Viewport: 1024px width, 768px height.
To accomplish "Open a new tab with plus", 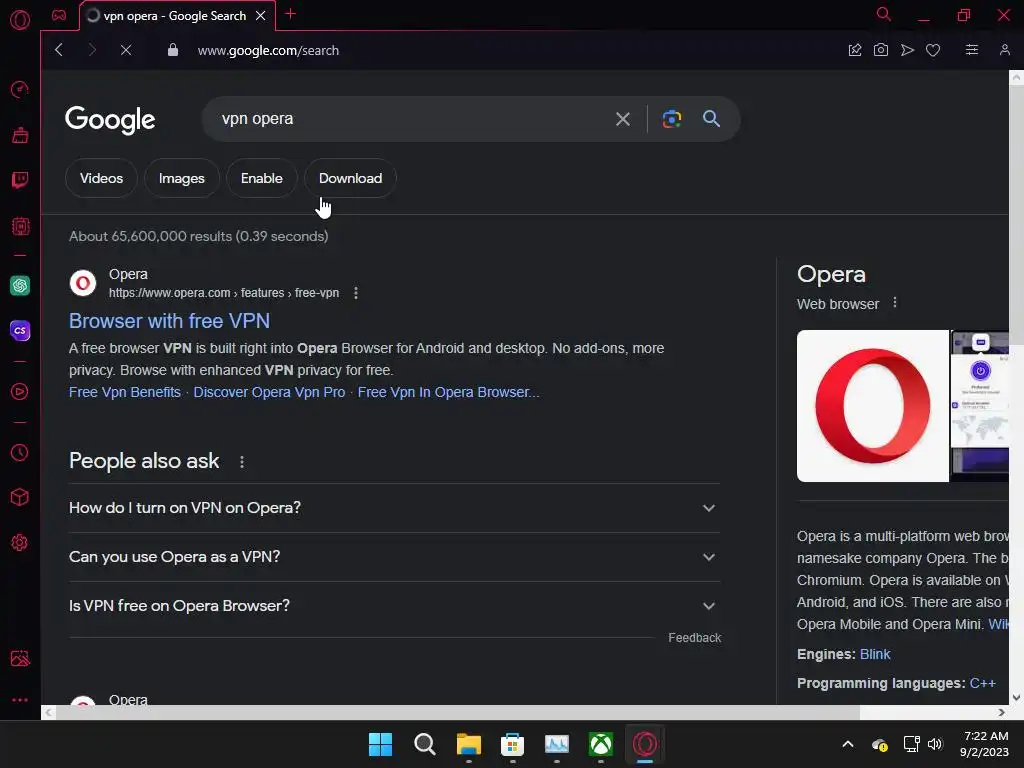I will pos(291,14).
